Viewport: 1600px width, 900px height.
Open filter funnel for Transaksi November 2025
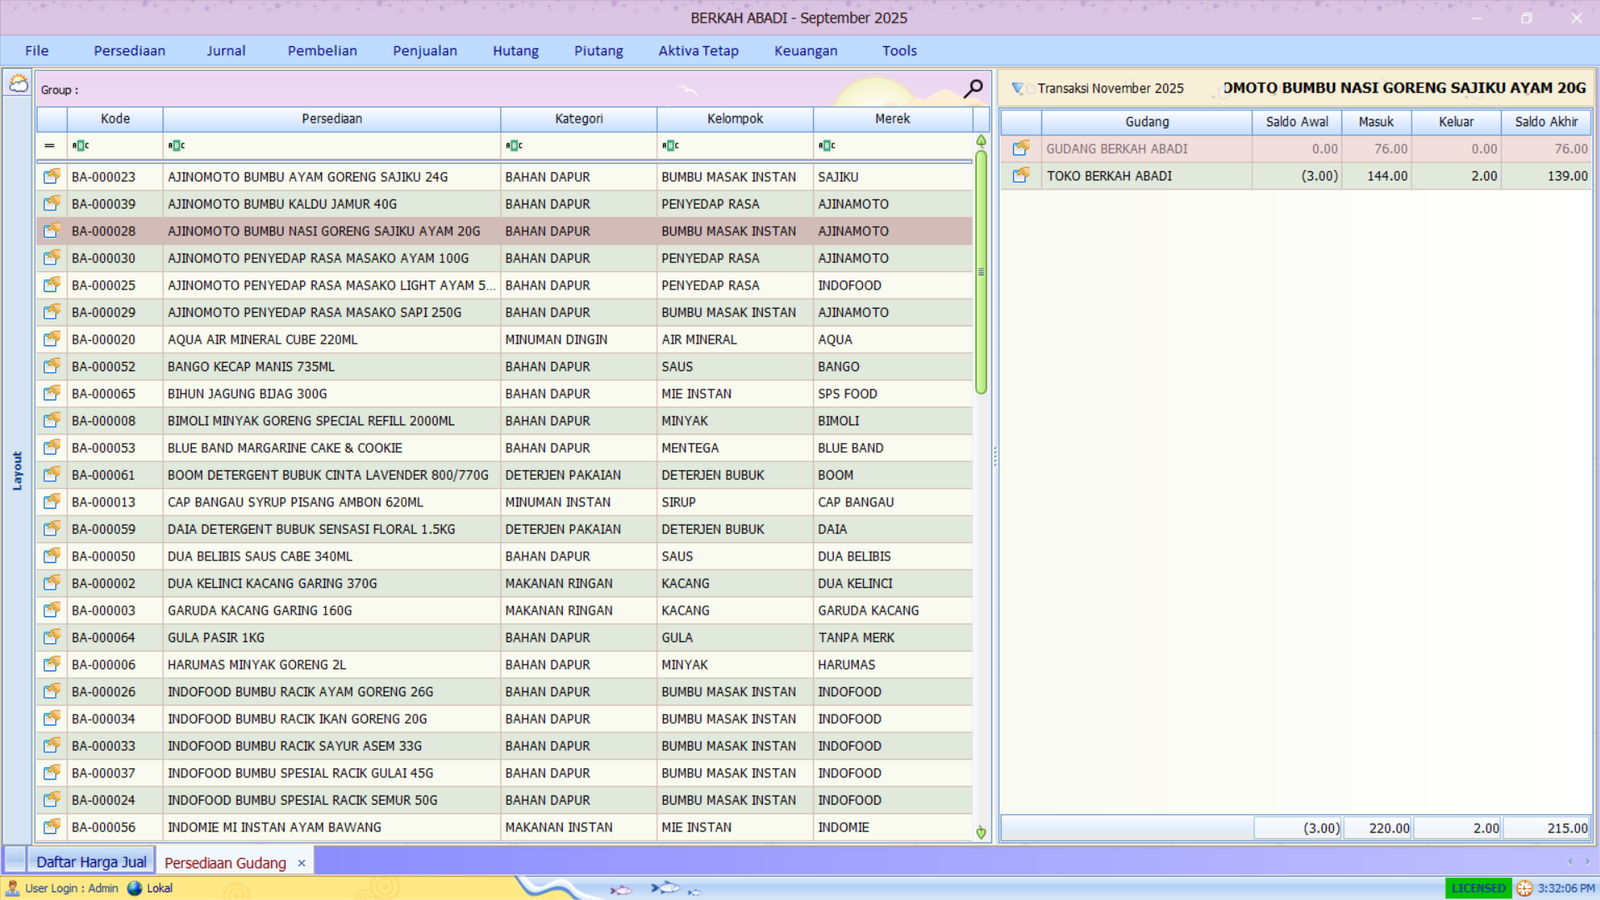coord(1017,89)
